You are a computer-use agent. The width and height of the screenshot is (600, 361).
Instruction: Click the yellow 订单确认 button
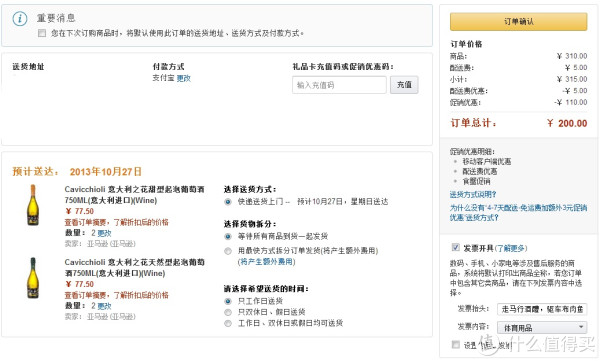(x=518, y=21)
